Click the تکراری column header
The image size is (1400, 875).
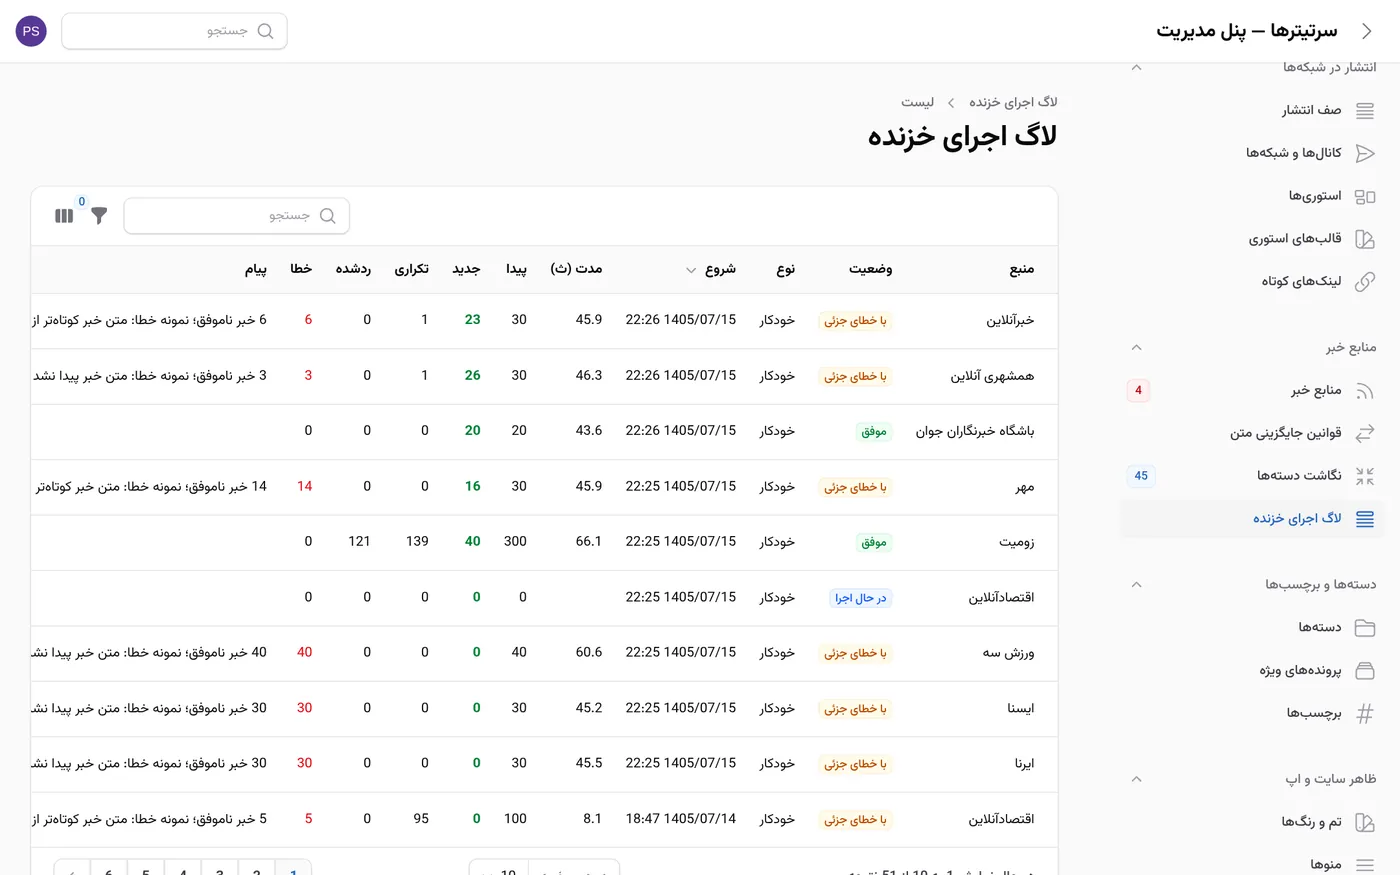tap(411, 269)
